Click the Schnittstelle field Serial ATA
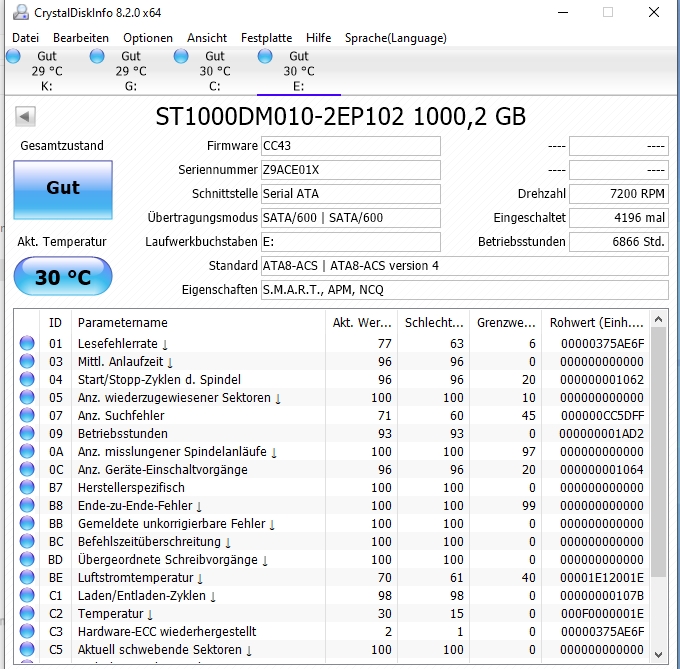The image size is (680, 669). [350, 194]
